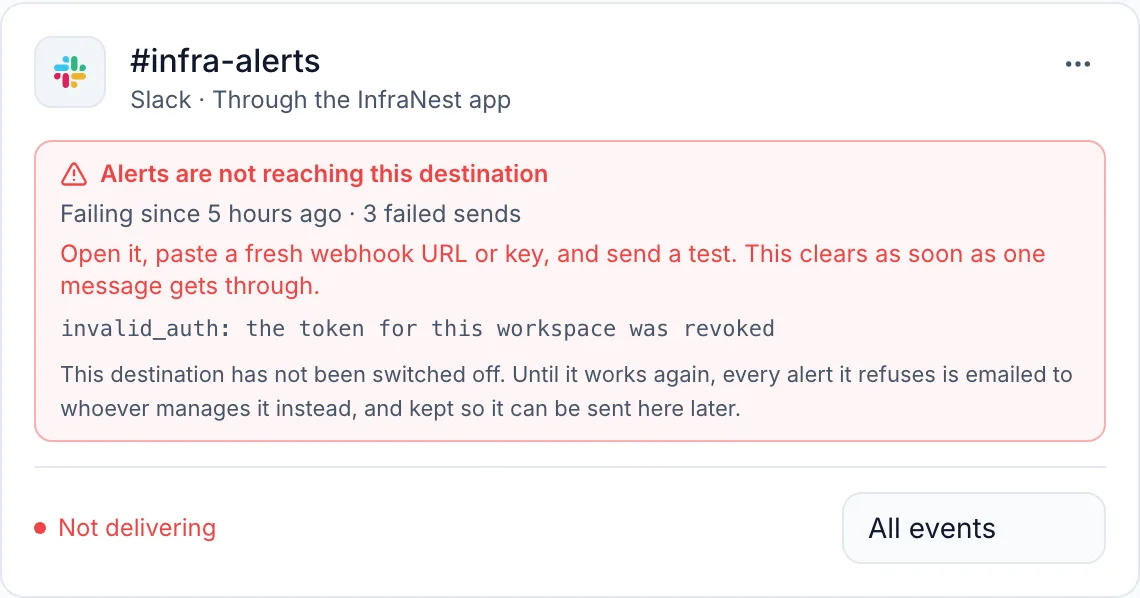
Task: Click the '3 failed sends' count
Action: coord(441,214)
